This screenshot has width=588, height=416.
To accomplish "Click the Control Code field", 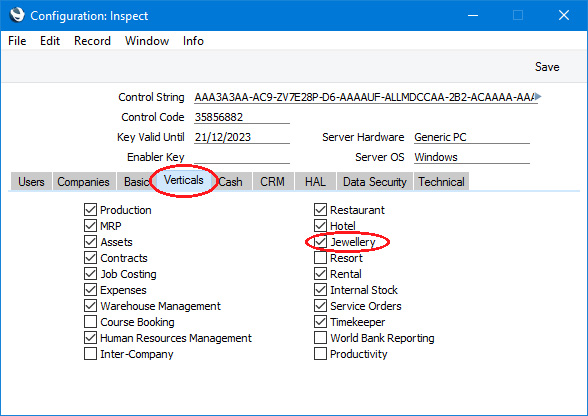I will click(x=242, y=117).
